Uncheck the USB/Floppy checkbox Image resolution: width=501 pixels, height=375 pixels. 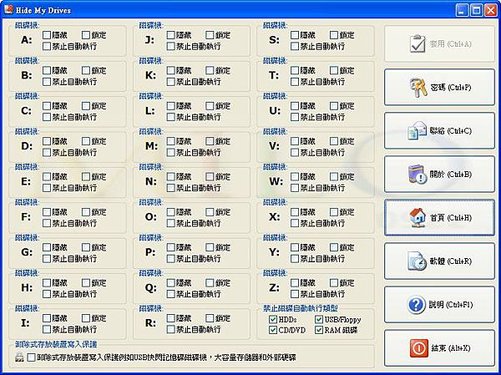coord(319,319)
